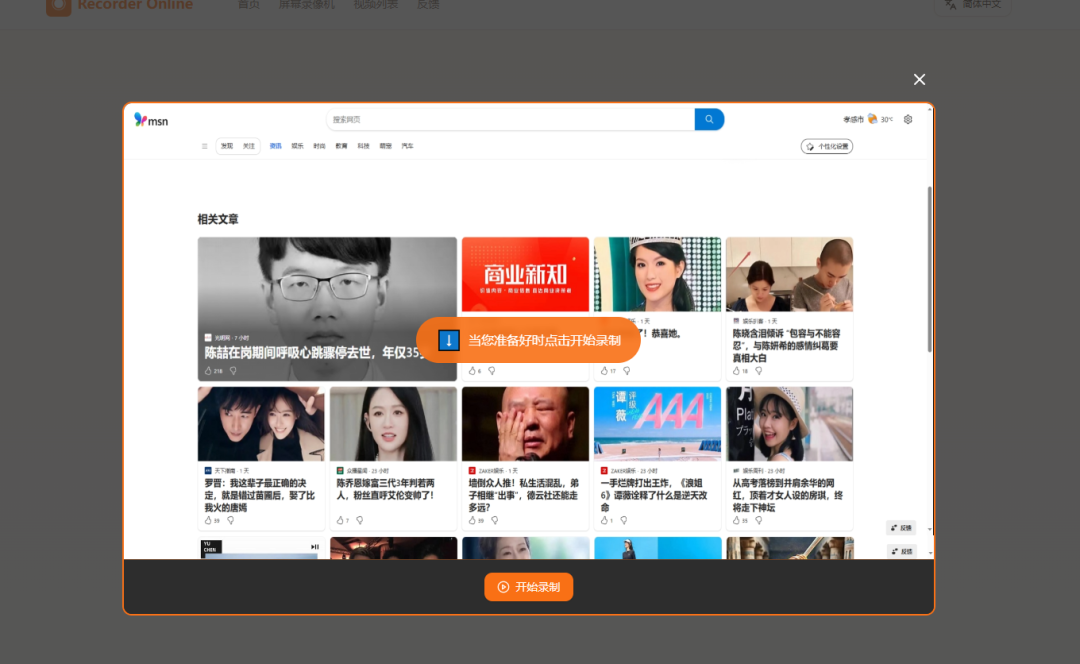Click the blue search magnifier button
The height and width of the screenshot is (664, 1080).
[709, 119]
